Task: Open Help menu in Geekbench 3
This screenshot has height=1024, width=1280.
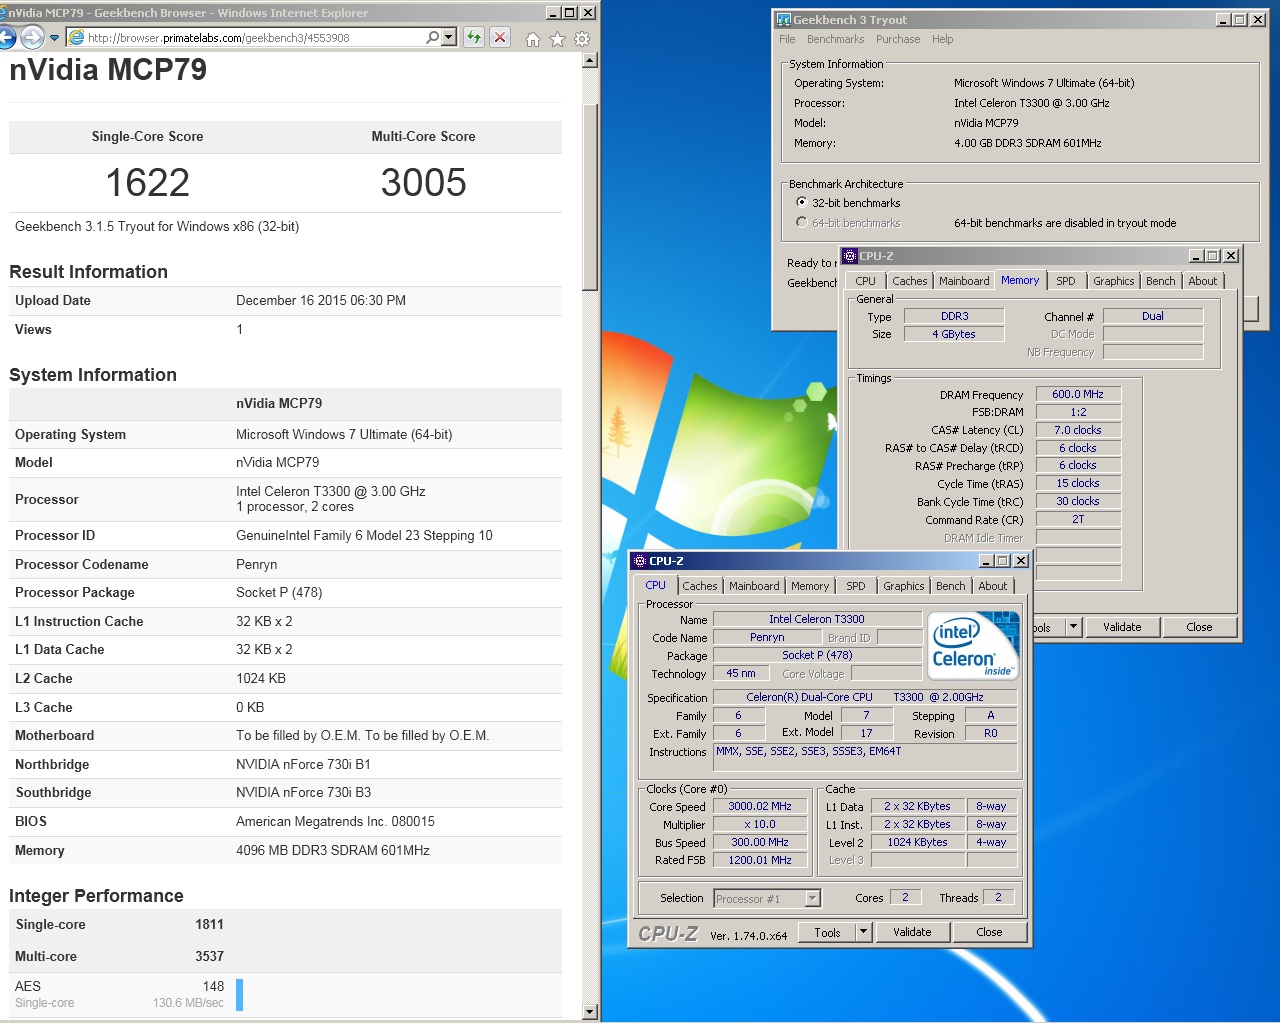Action: point(942,39)
